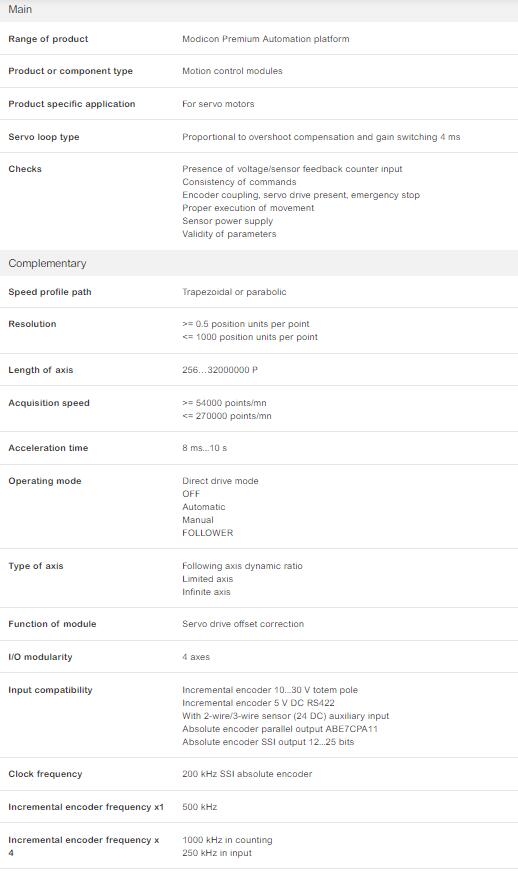Select the Input compatibility label
Screen dimensions: 518x871
(x=51, y=690)
